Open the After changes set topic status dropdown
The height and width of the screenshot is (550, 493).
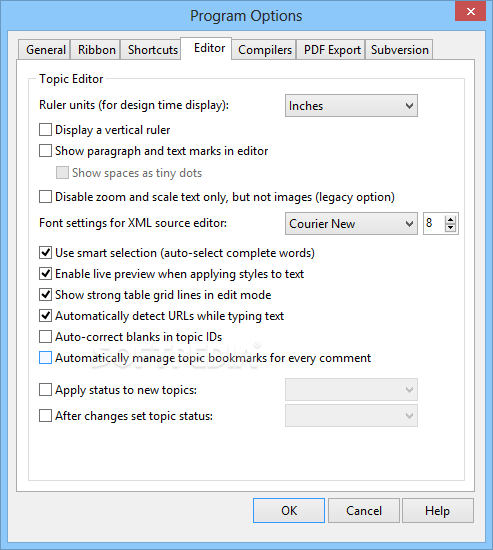click(x=351, y=416)
